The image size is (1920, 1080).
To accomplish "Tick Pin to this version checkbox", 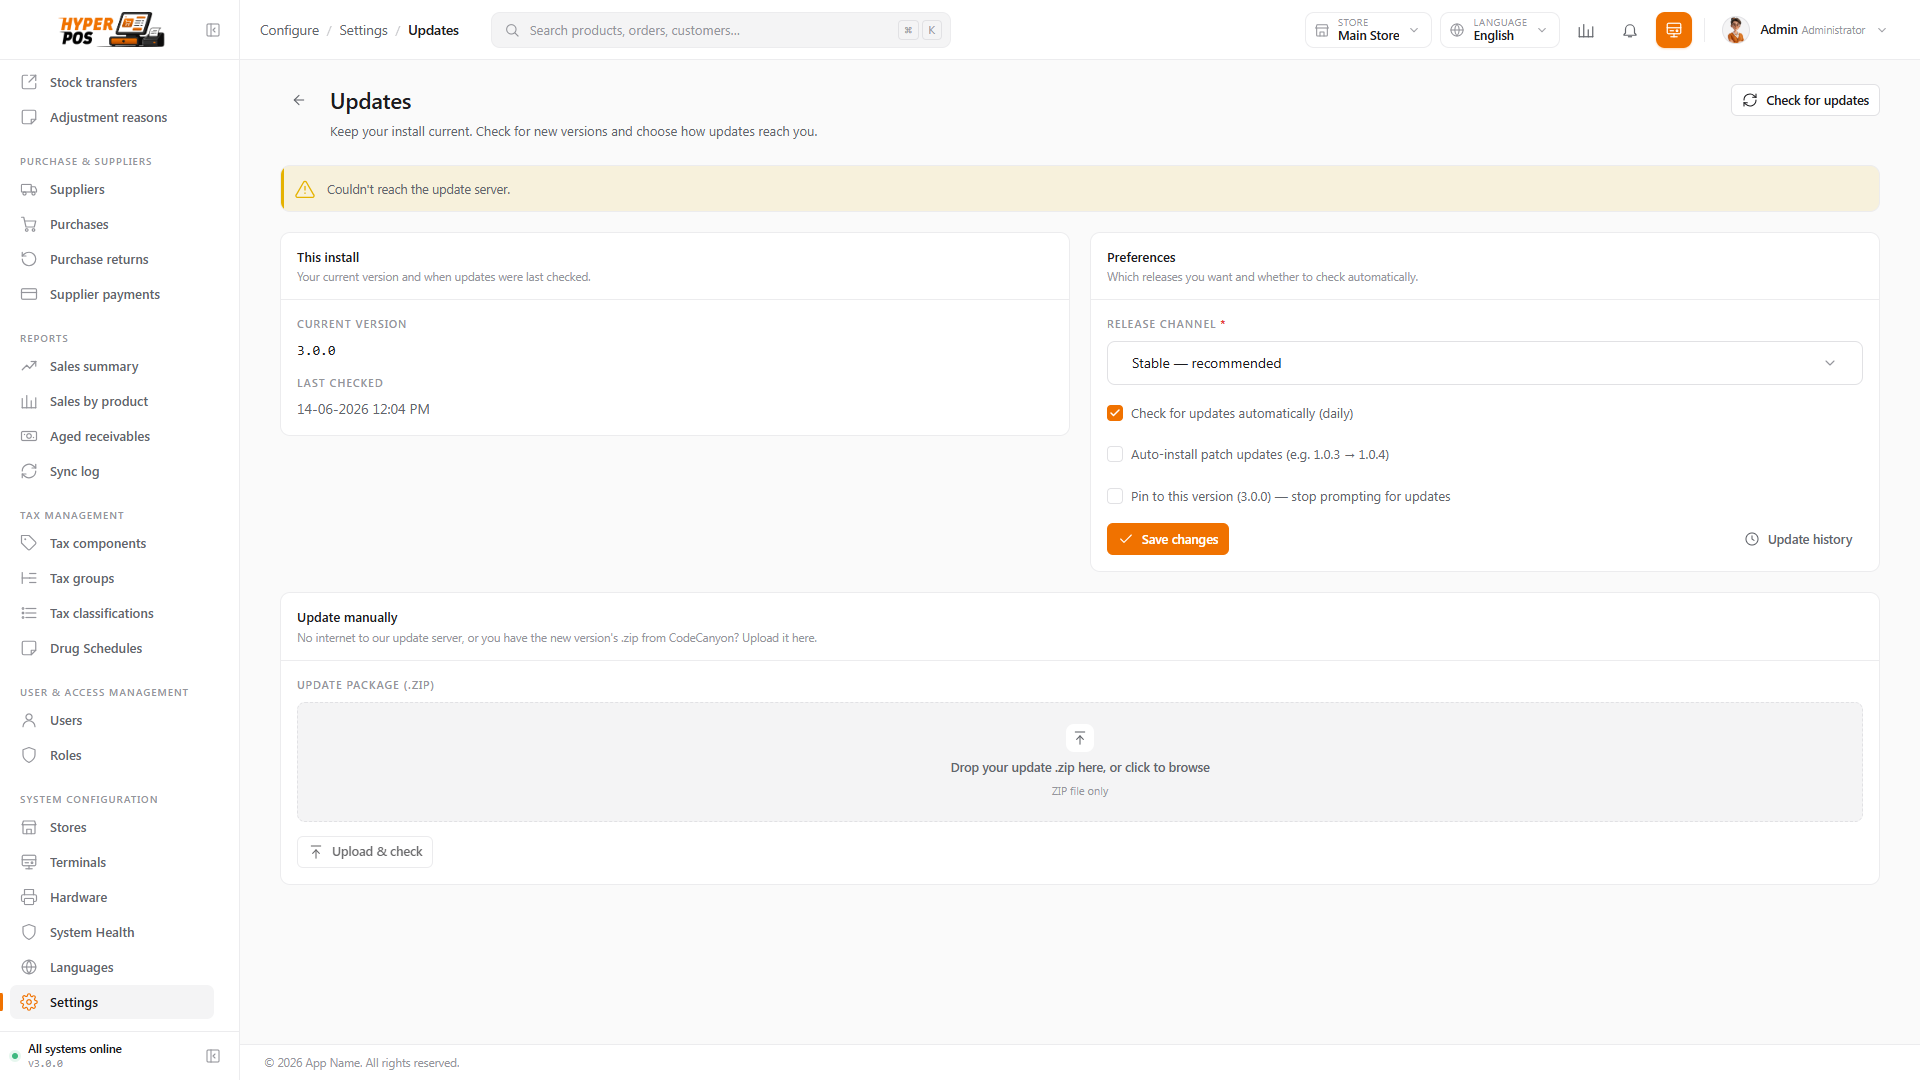I will click(1115, 496).
